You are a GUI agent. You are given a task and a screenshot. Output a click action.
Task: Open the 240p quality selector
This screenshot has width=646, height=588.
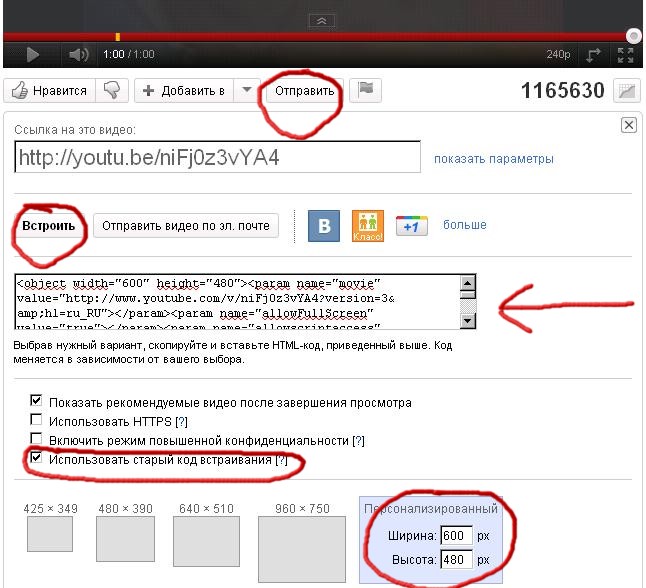(x=558, y=54)
